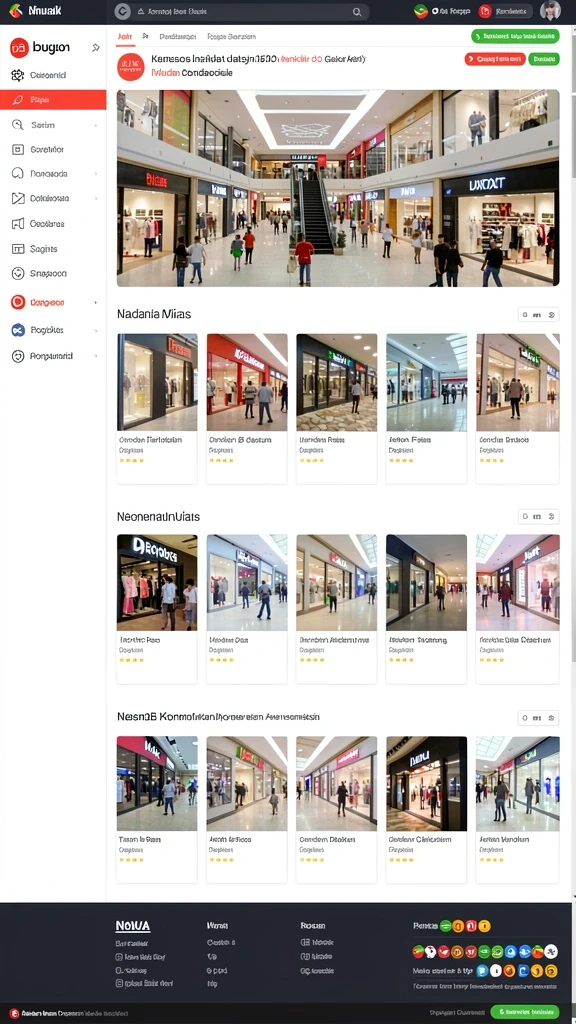576x1024 pixels.
Task: Open the large mall escalator banner image
Action: pyautogui.click(x=338, y=188)
